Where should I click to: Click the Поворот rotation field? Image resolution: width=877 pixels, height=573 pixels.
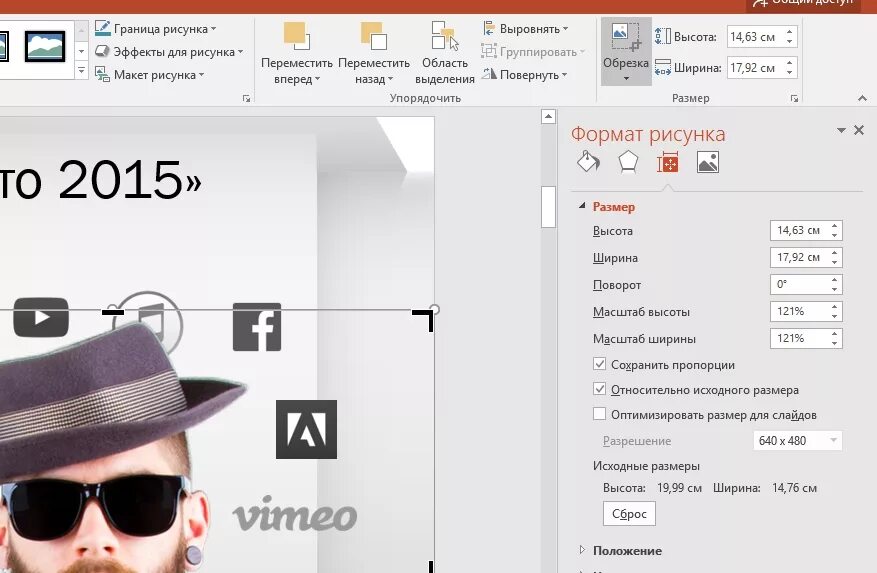799,284
